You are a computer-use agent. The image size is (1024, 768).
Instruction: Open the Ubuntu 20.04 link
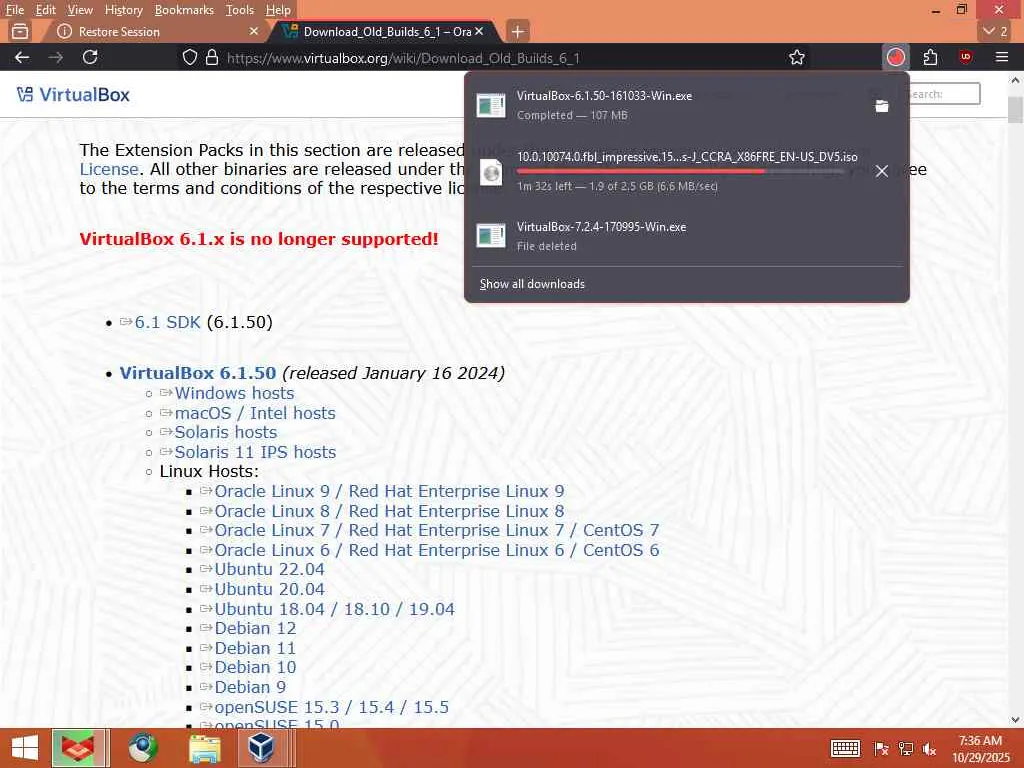(269, 589)
